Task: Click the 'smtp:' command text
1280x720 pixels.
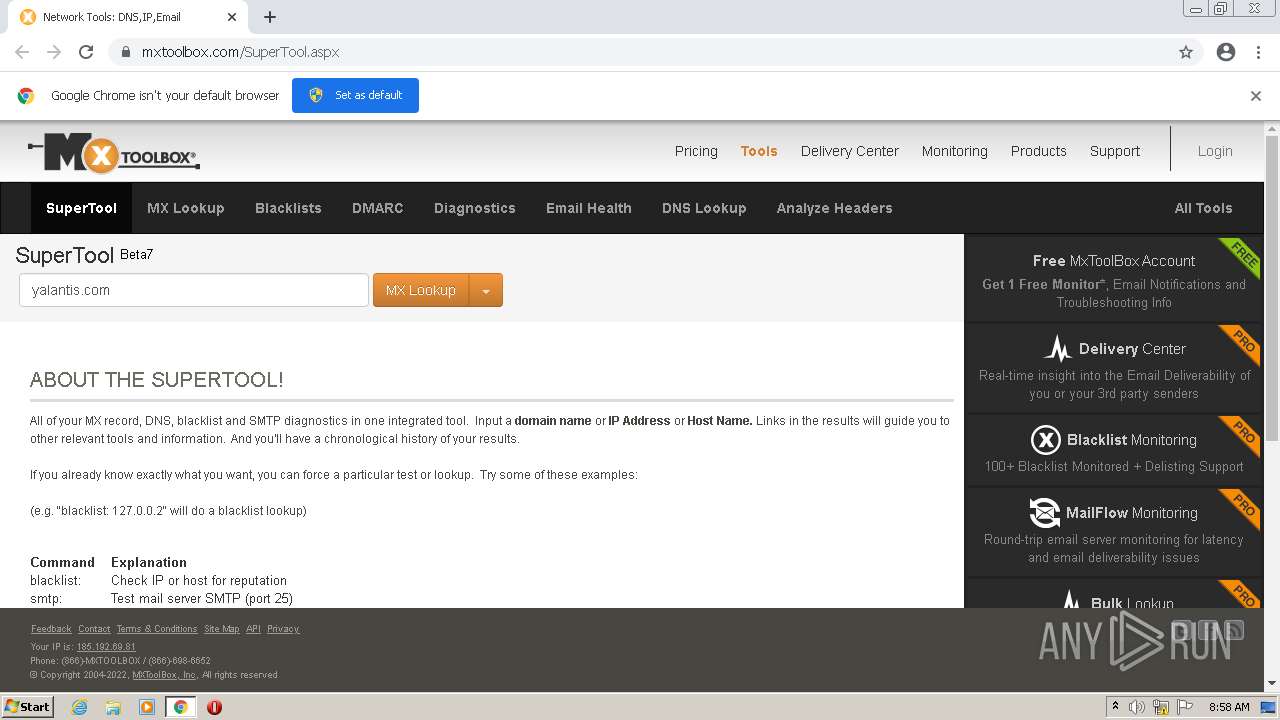Action: [46, 598]
